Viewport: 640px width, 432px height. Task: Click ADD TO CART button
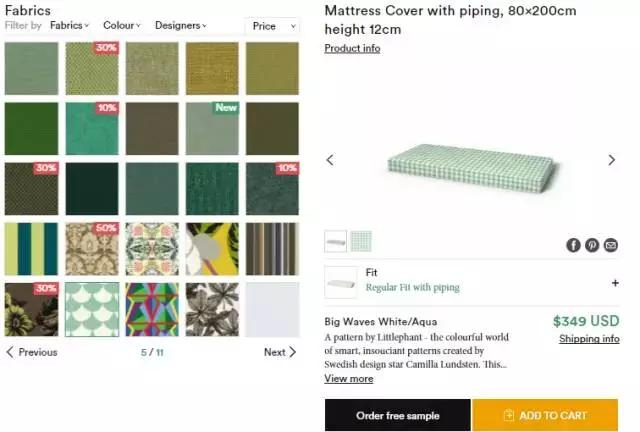545,415
